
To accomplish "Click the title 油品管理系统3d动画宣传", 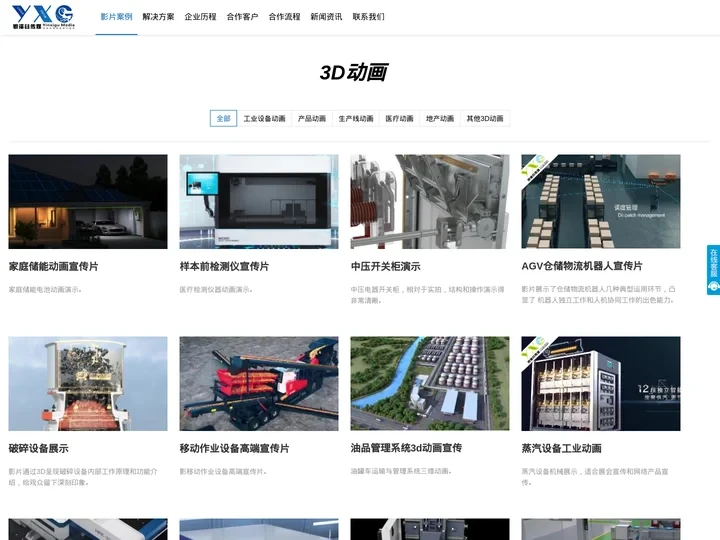I will 406,448.
